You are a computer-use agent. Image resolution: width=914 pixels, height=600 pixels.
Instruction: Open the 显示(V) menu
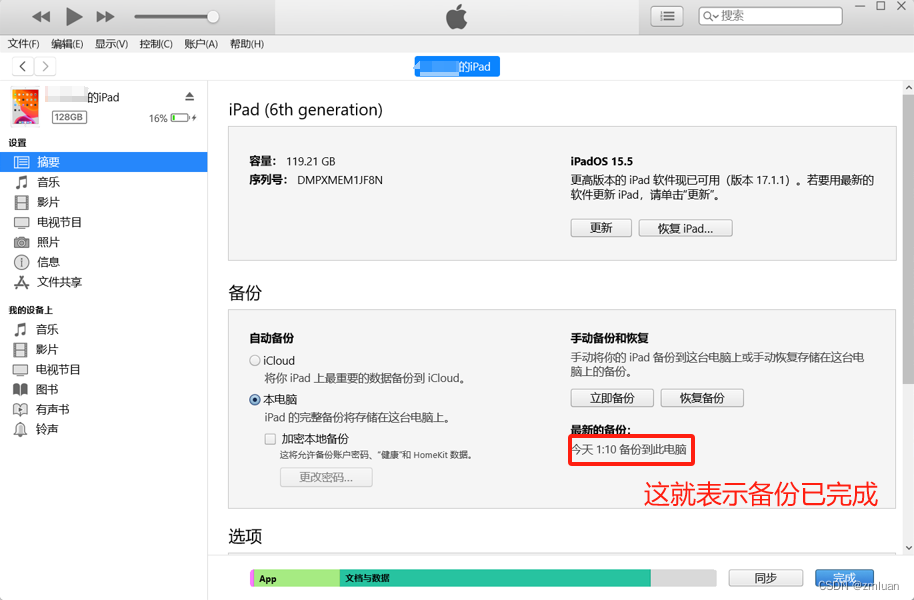pos(111,44)
